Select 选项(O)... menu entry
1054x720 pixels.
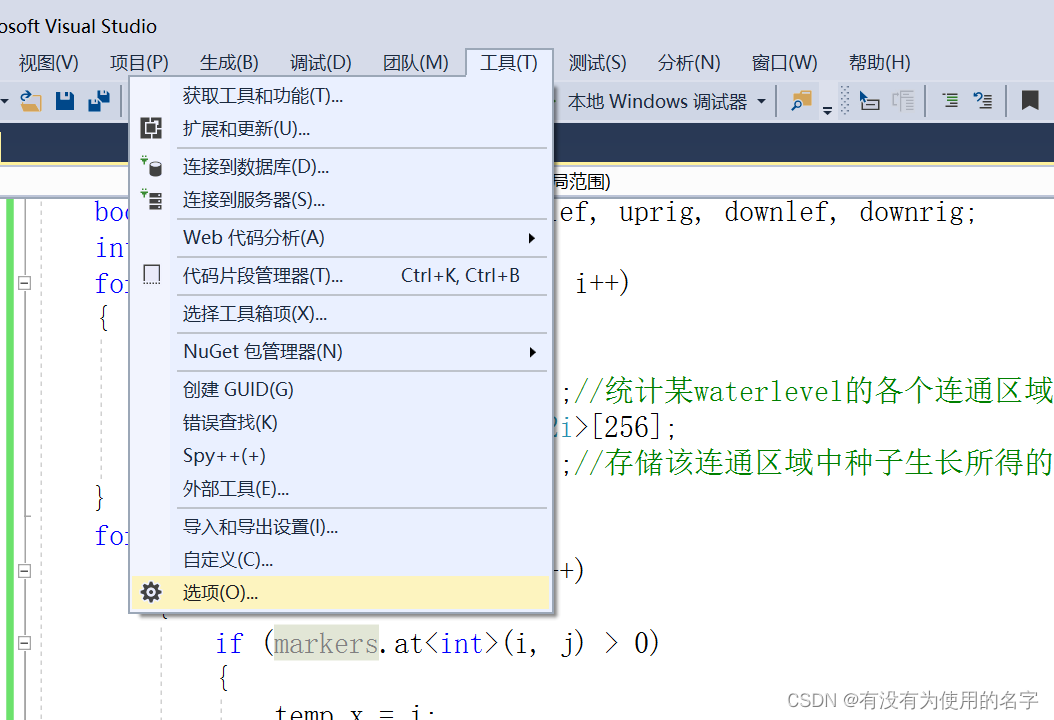pyautogui.click(x=341, y=592)
